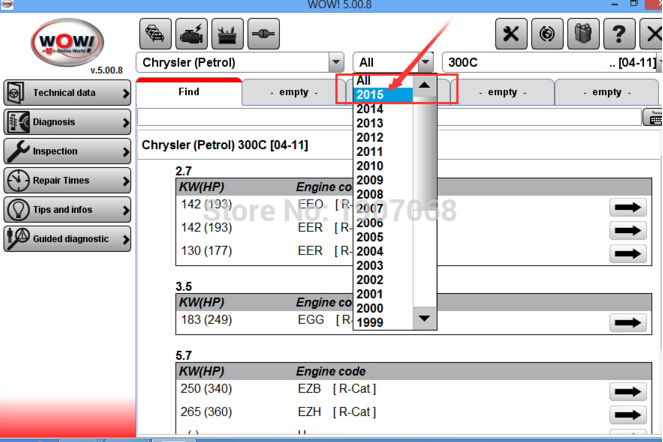Image resolution: width=663 pixels, height=442 pixels.
Task: Open help with the question mark icon
Action: tap(619, 34)
